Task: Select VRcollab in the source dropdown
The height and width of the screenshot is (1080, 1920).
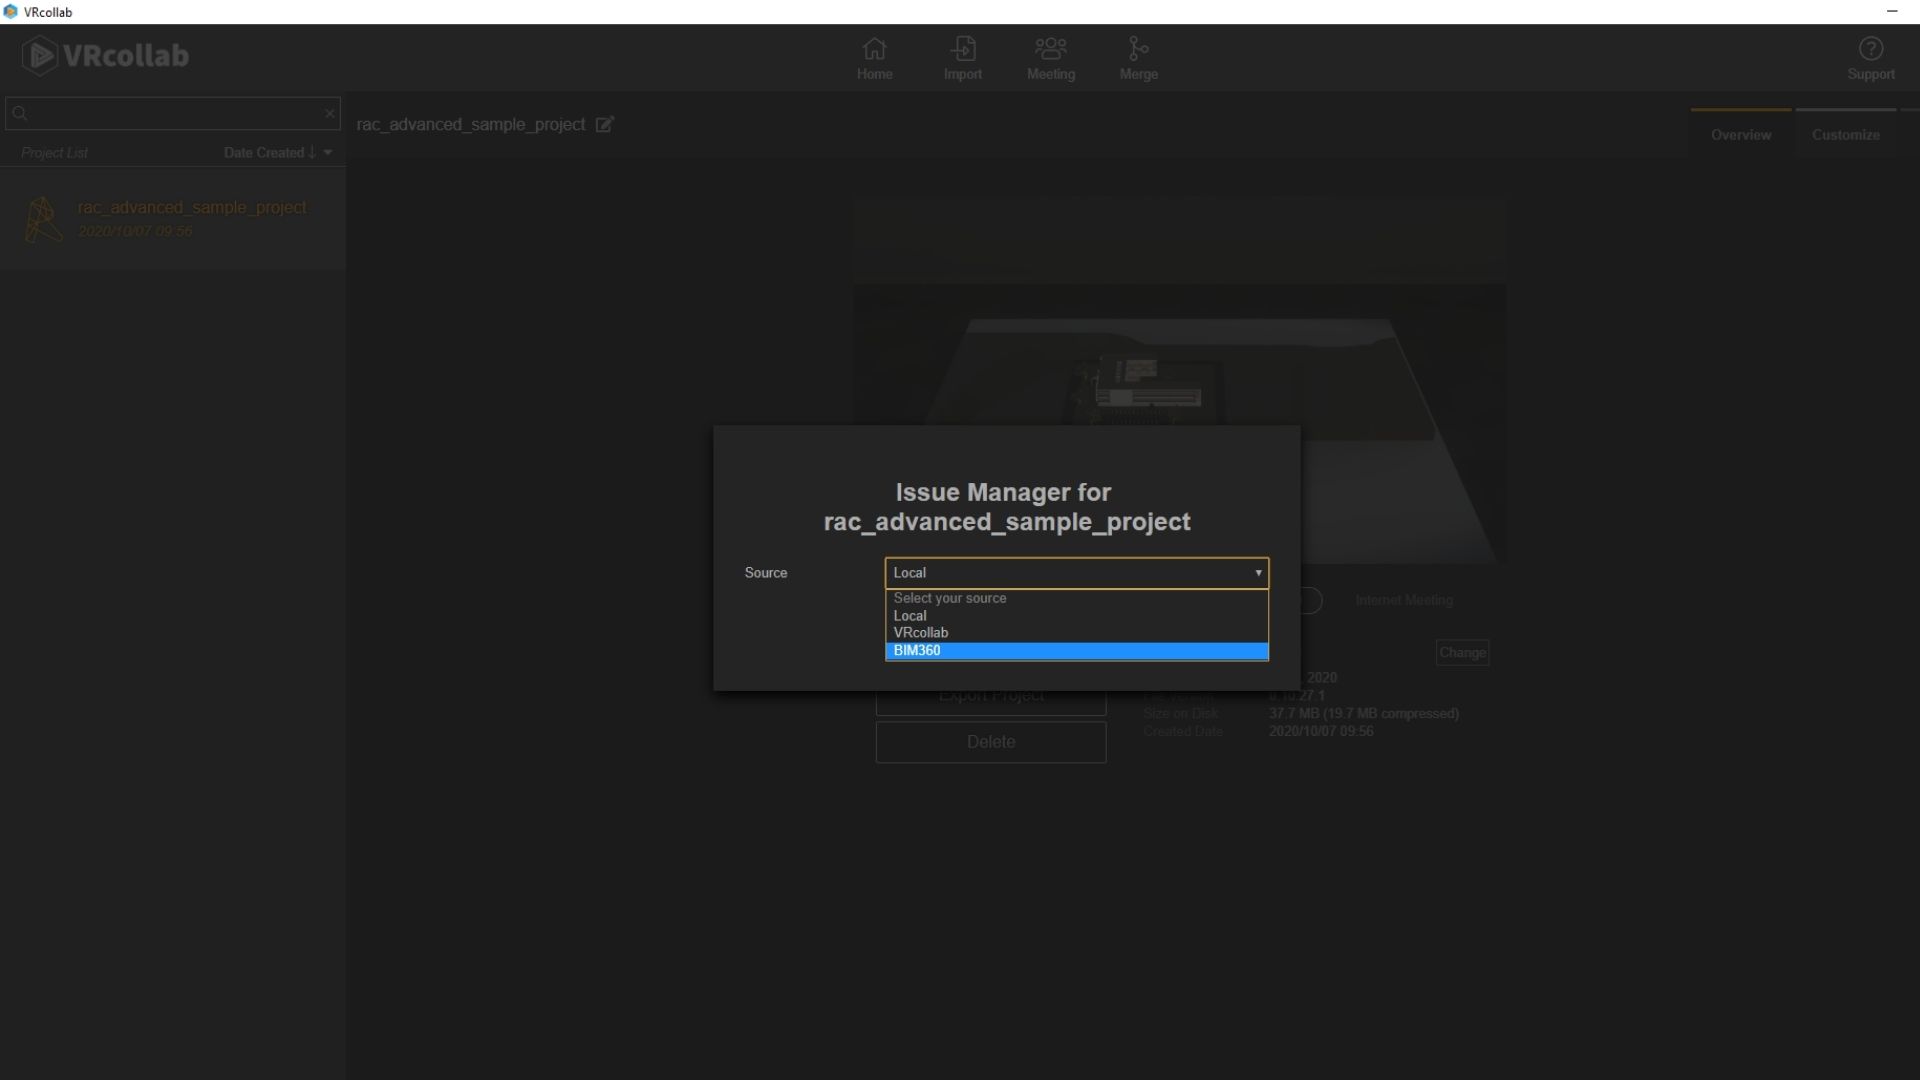Action: [1075, 633]
